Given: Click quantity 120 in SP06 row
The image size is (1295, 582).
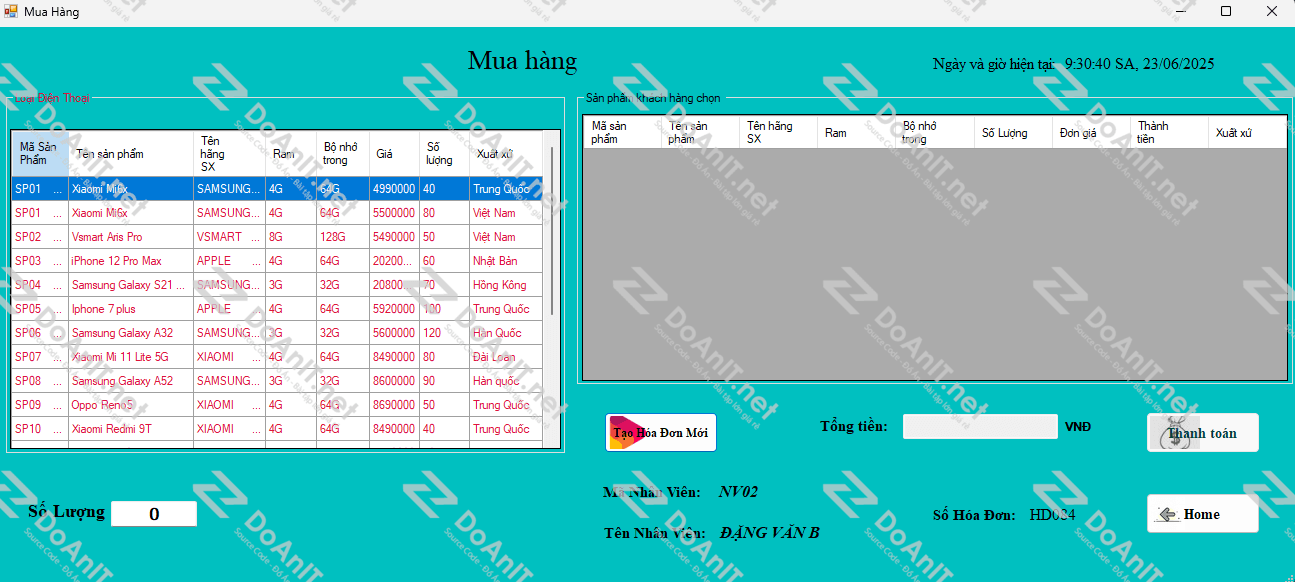Looking at the screenshot, I should (x=445, y=333).
